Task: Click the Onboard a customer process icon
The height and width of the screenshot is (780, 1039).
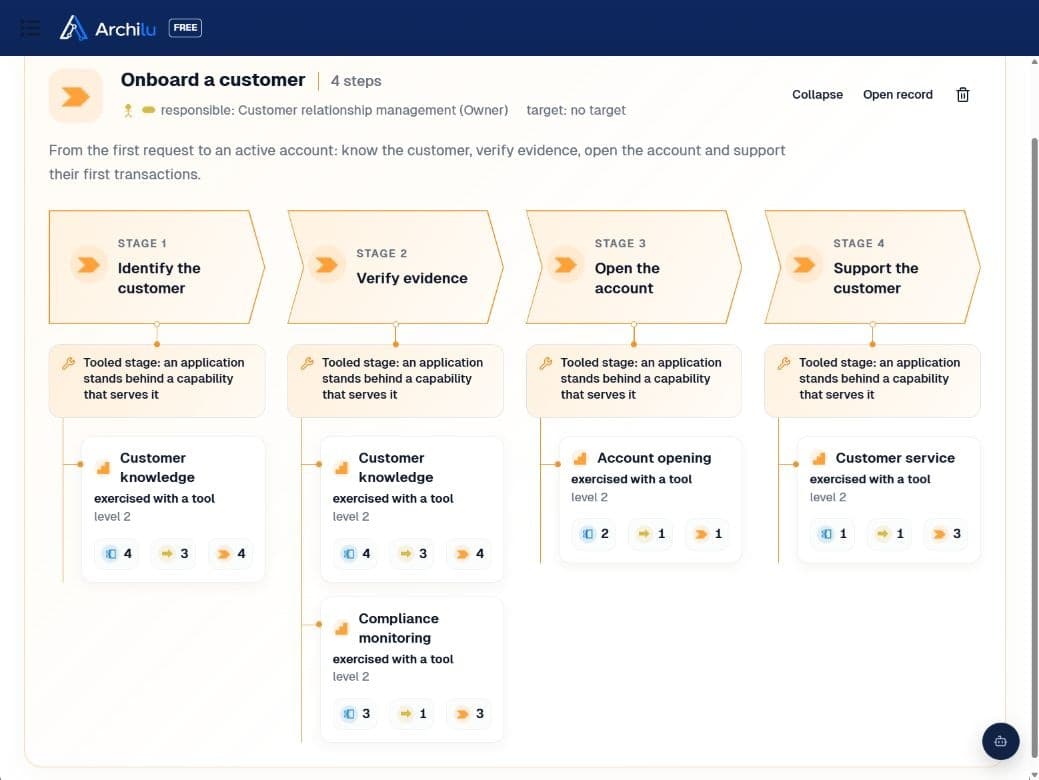Action: (76, 96)
